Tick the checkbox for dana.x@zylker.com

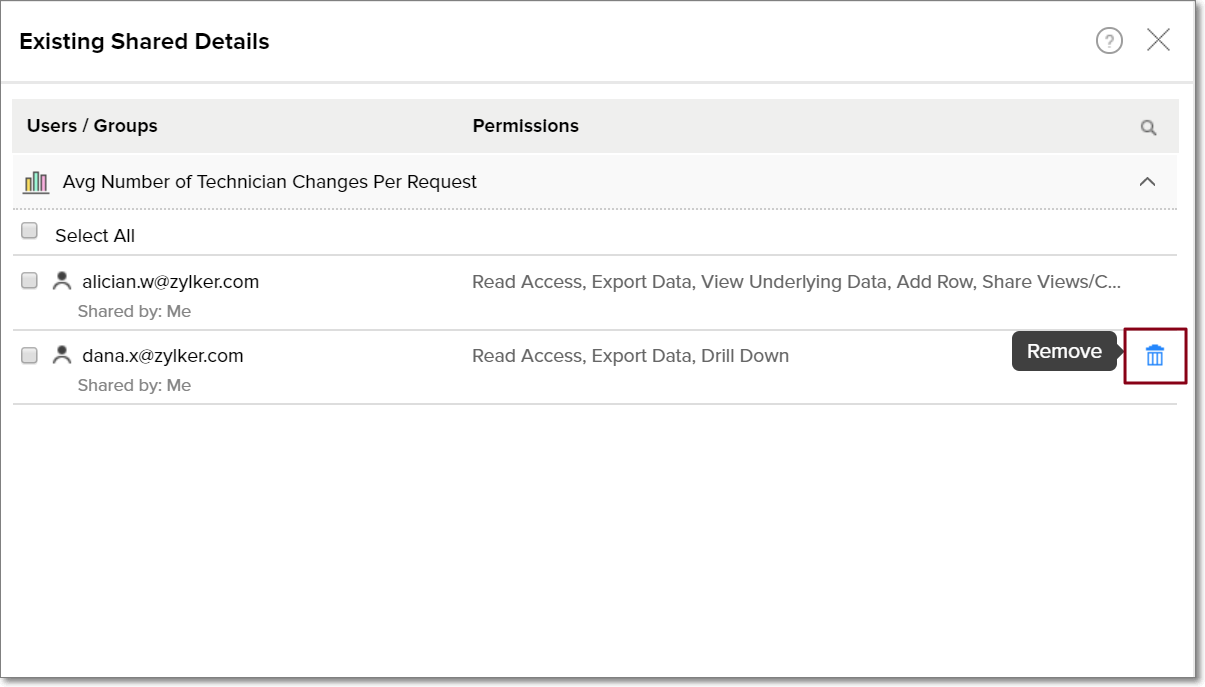[30, 355]
